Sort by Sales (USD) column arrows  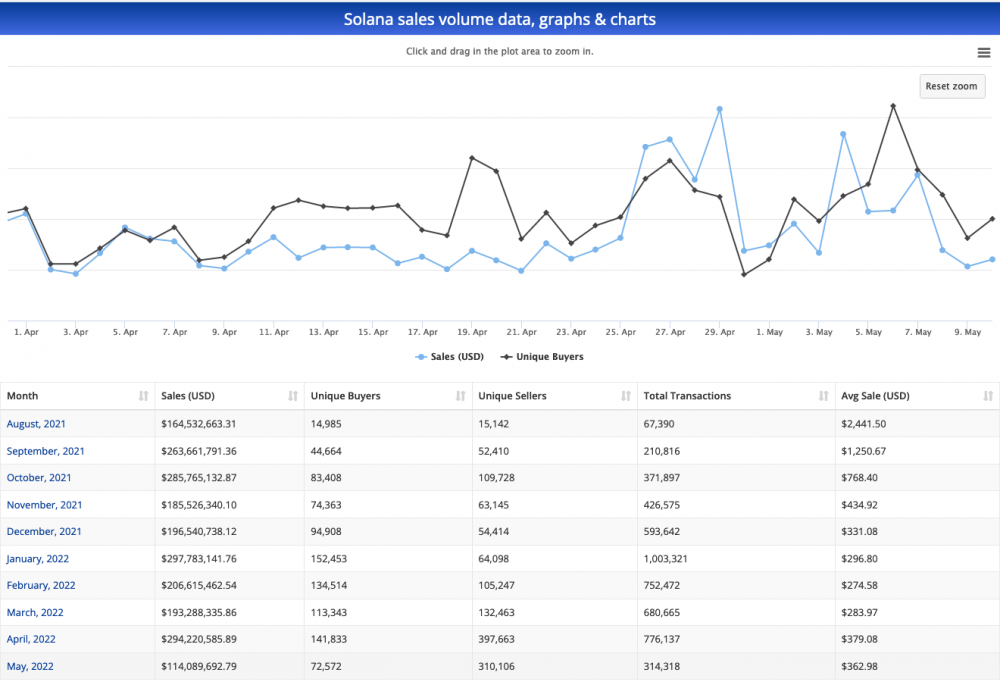click(293, 396)
